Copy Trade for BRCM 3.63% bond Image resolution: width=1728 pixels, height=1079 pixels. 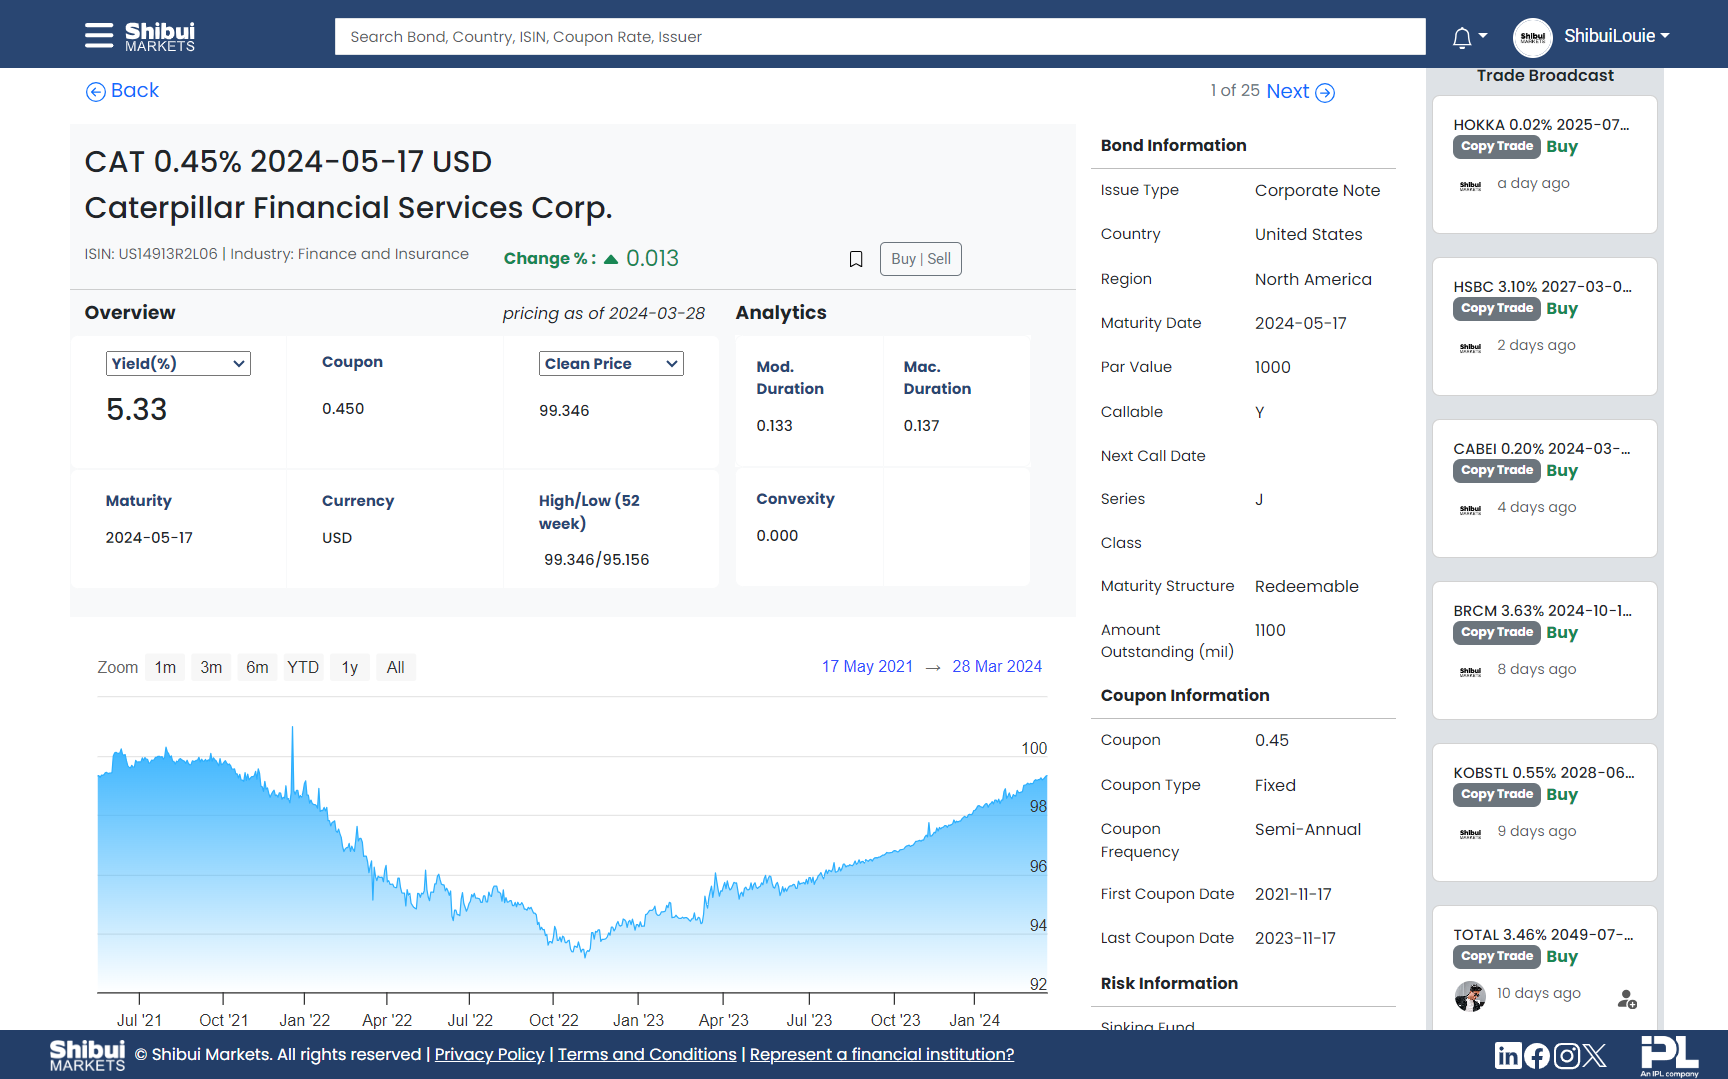pos(1497,633)
